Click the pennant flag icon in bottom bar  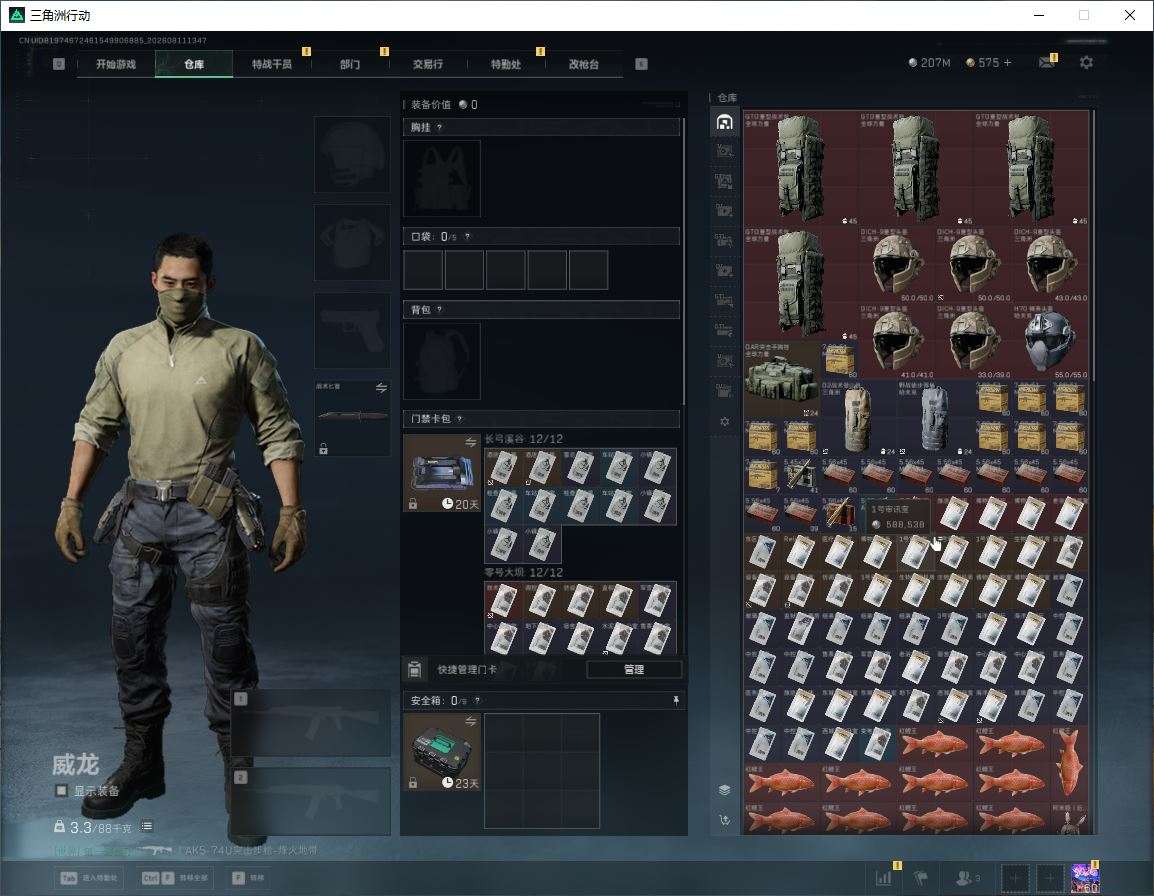point(920,878)
